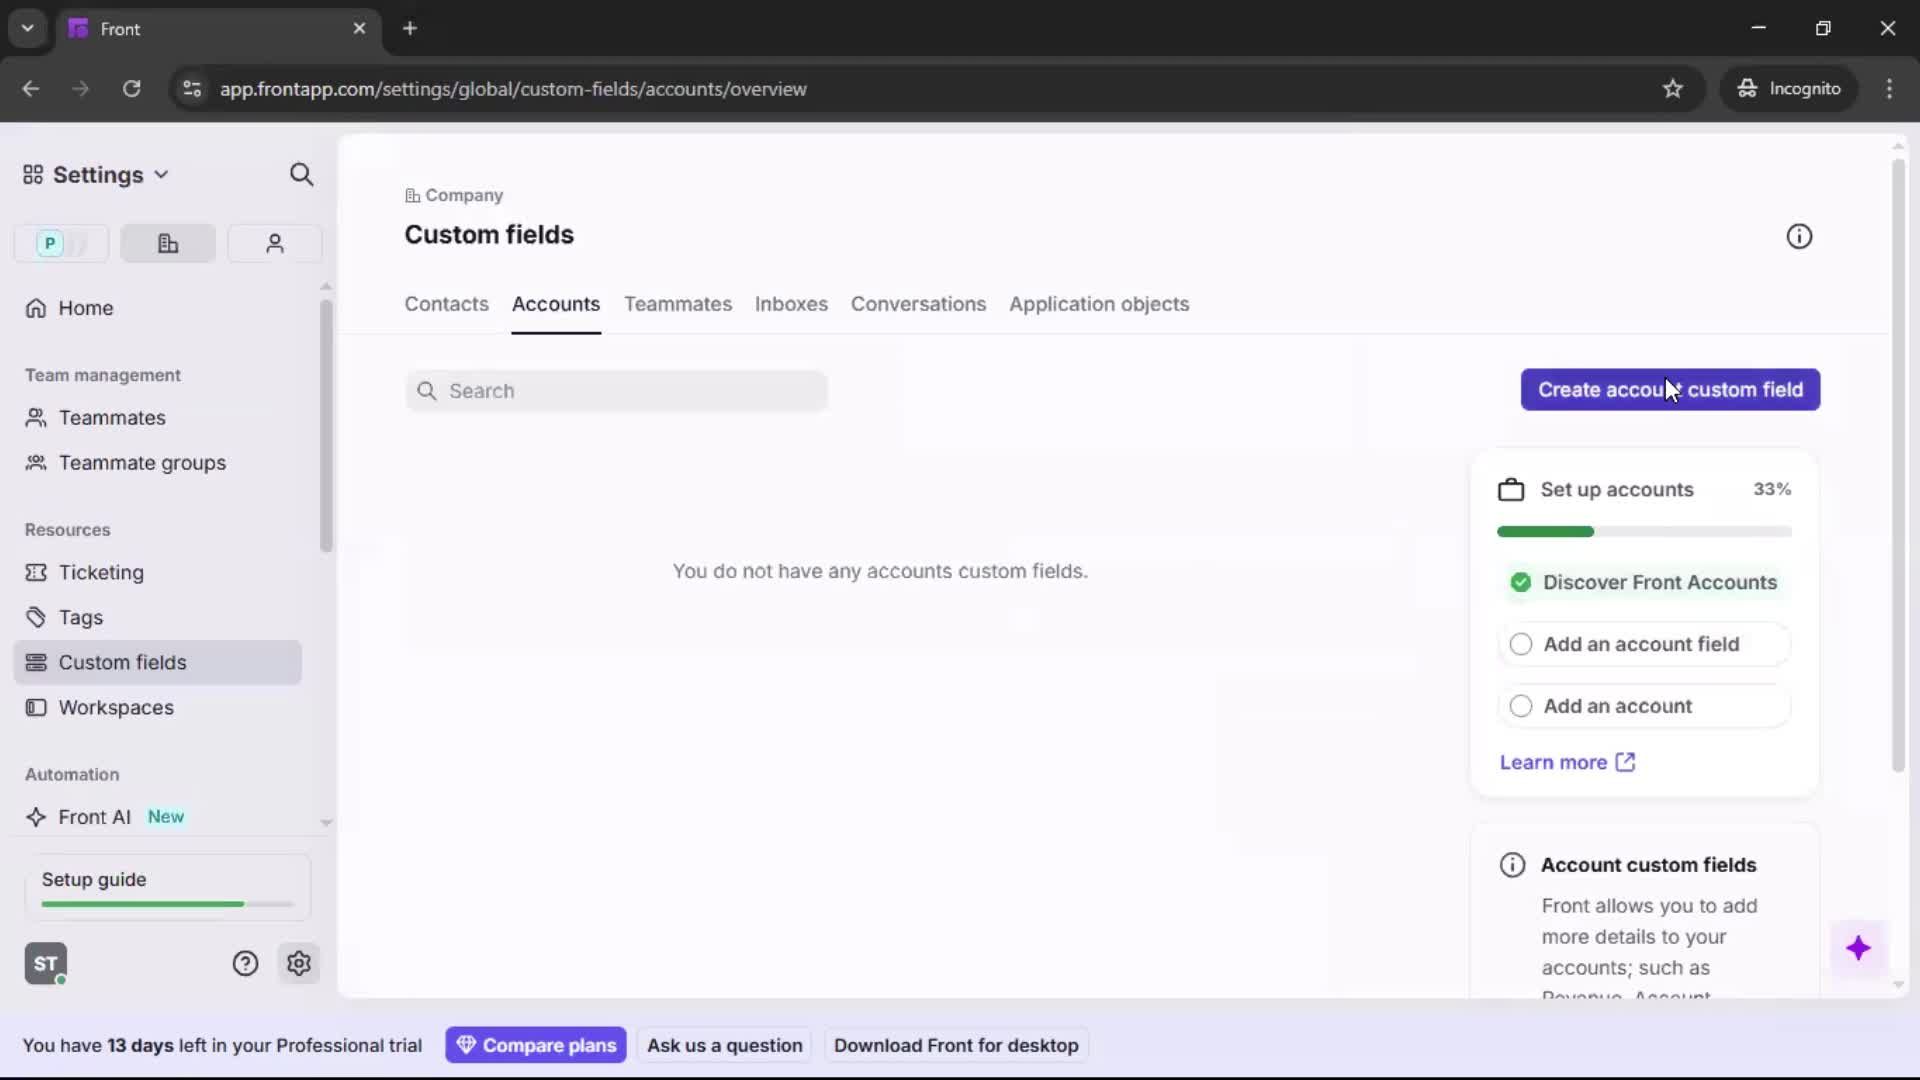Check the Discover Front Accounts item
Viewport: 1920px width, 1080px height.
pos(1521,582)
